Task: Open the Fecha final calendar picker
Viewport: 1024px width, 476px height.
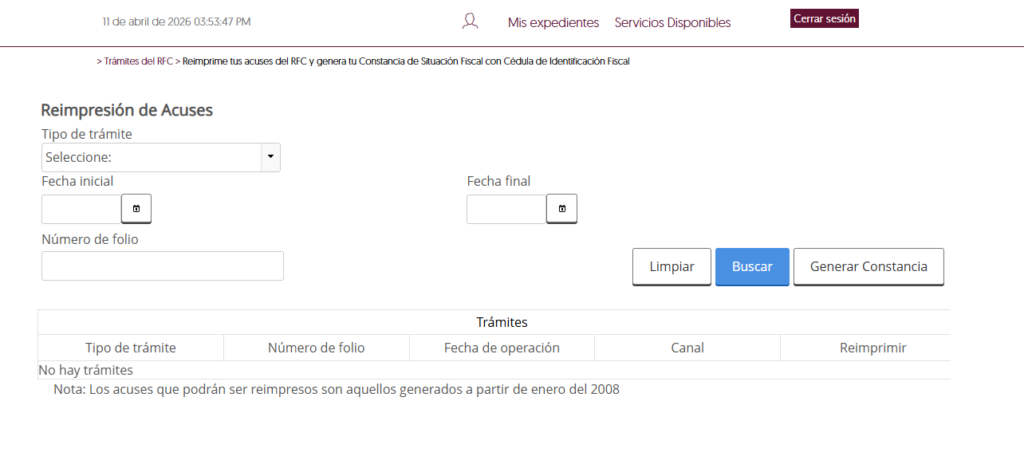Action: click(562, 209)
